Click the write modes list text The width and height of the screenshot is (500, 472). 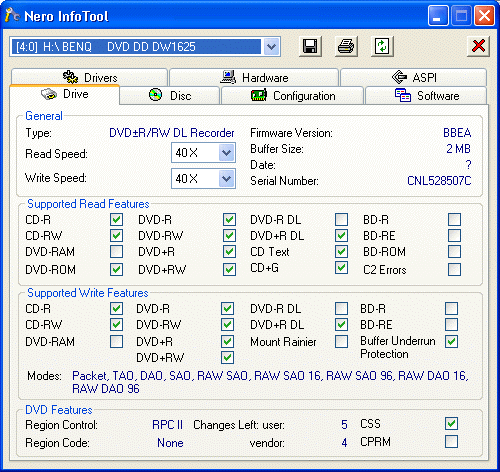coord(270,382)
